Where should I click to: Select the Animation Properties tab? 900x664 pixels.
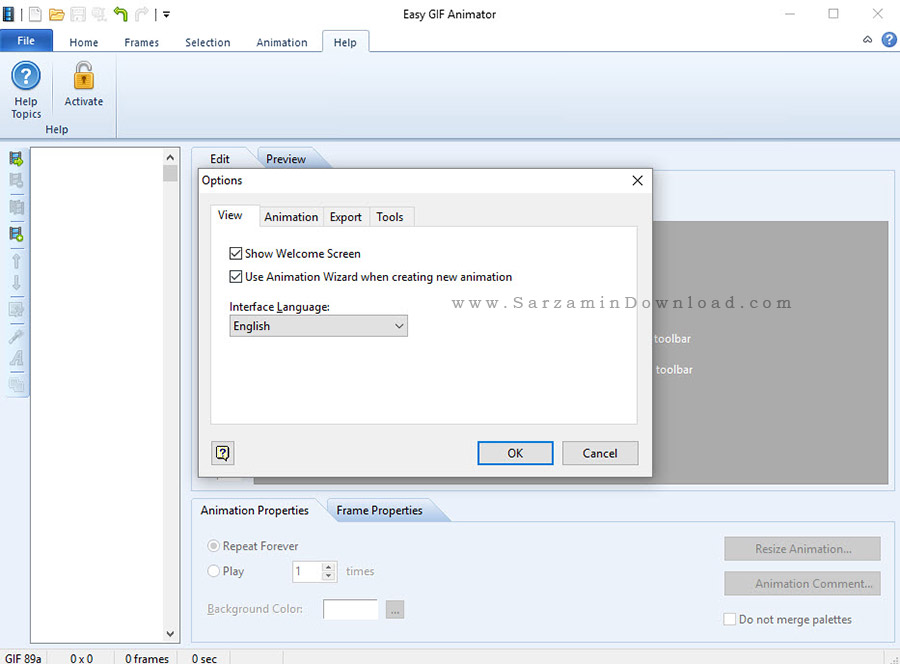click(x=255, y=510)
